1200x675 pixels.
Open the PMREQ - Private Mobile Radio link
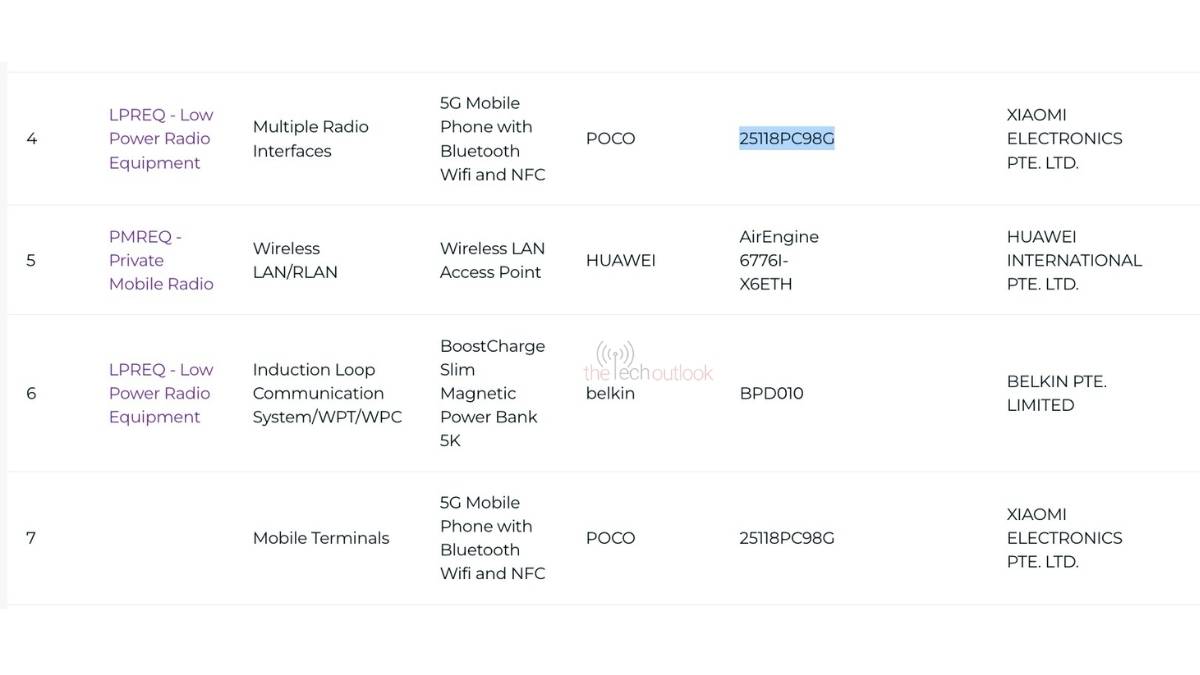(x=160, y=260)
